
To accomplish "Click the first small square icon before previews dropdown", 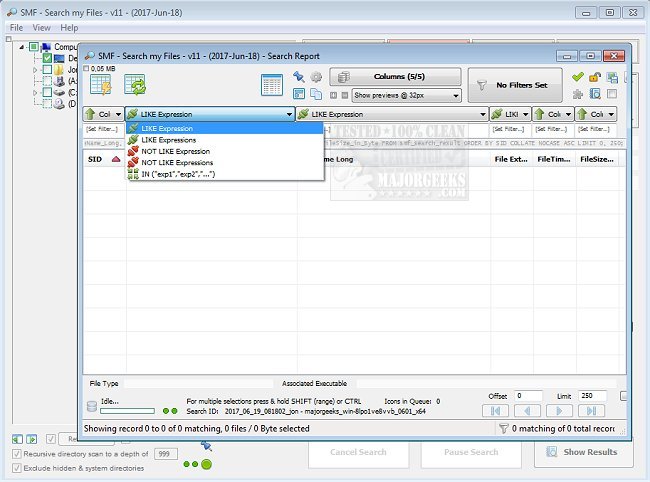I will tap(333, 95).
